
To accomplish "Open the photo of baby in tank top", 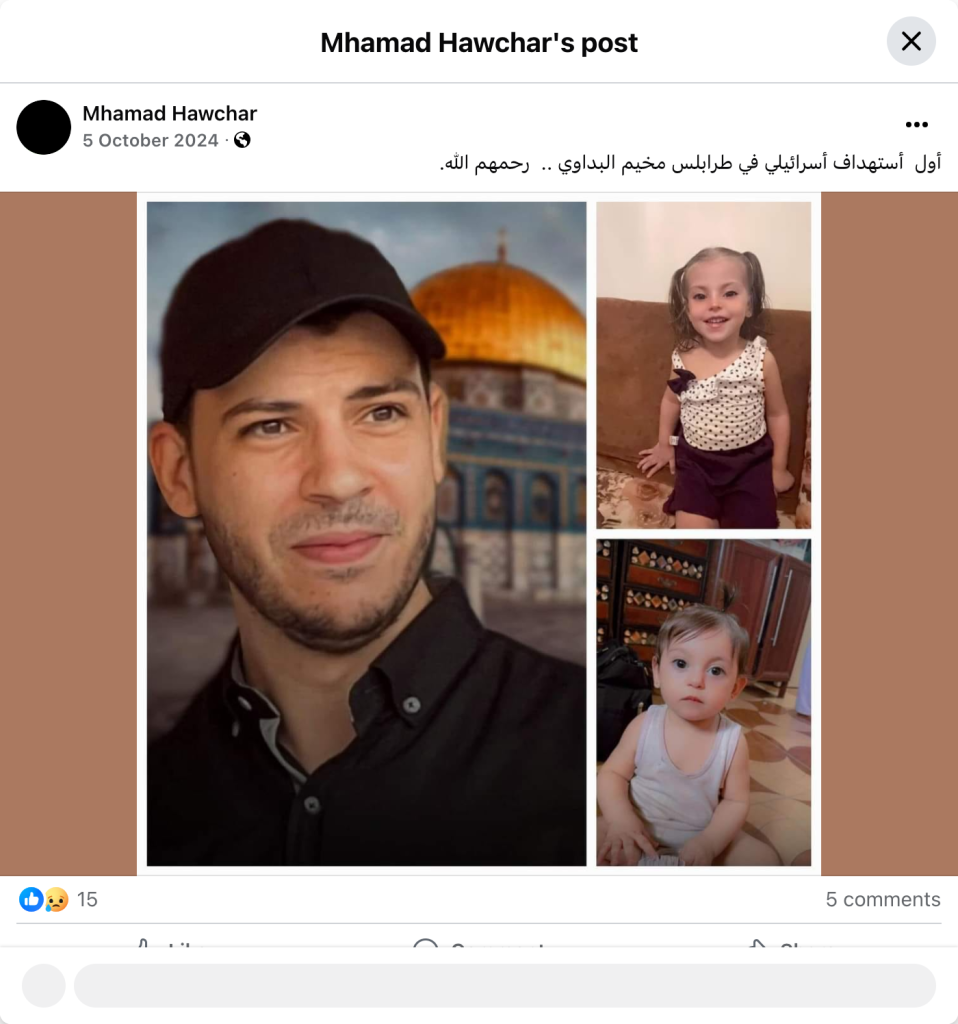I will pyautogui.click(x=703, y=703).
